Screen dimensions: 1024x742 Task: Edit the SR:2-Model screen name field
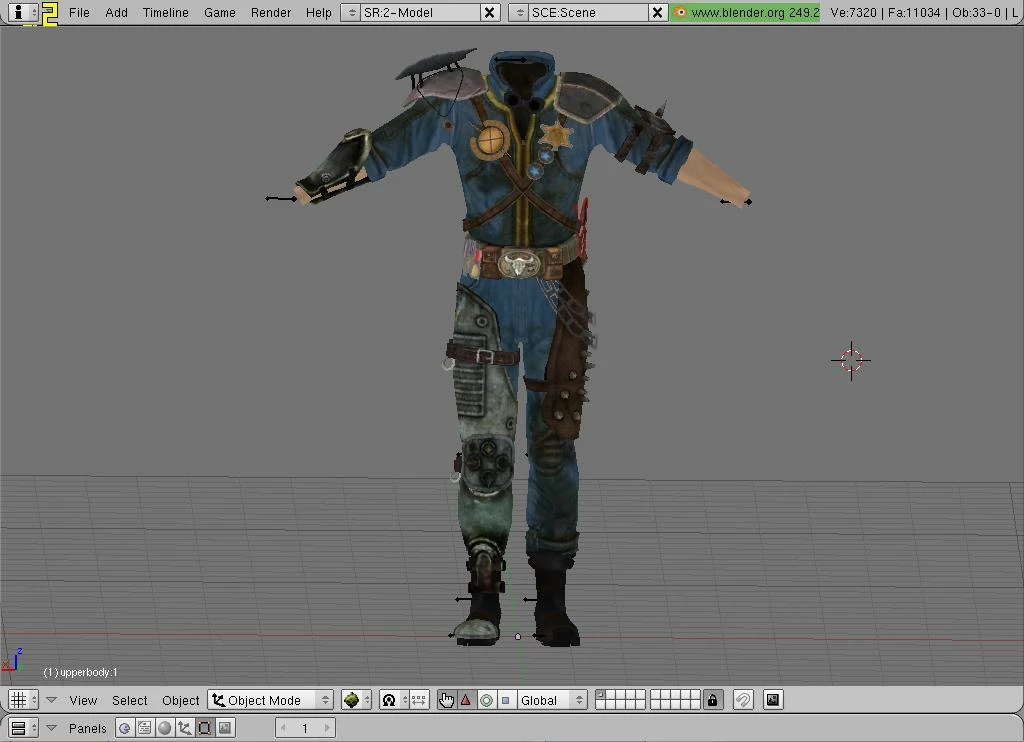point(419,12)
